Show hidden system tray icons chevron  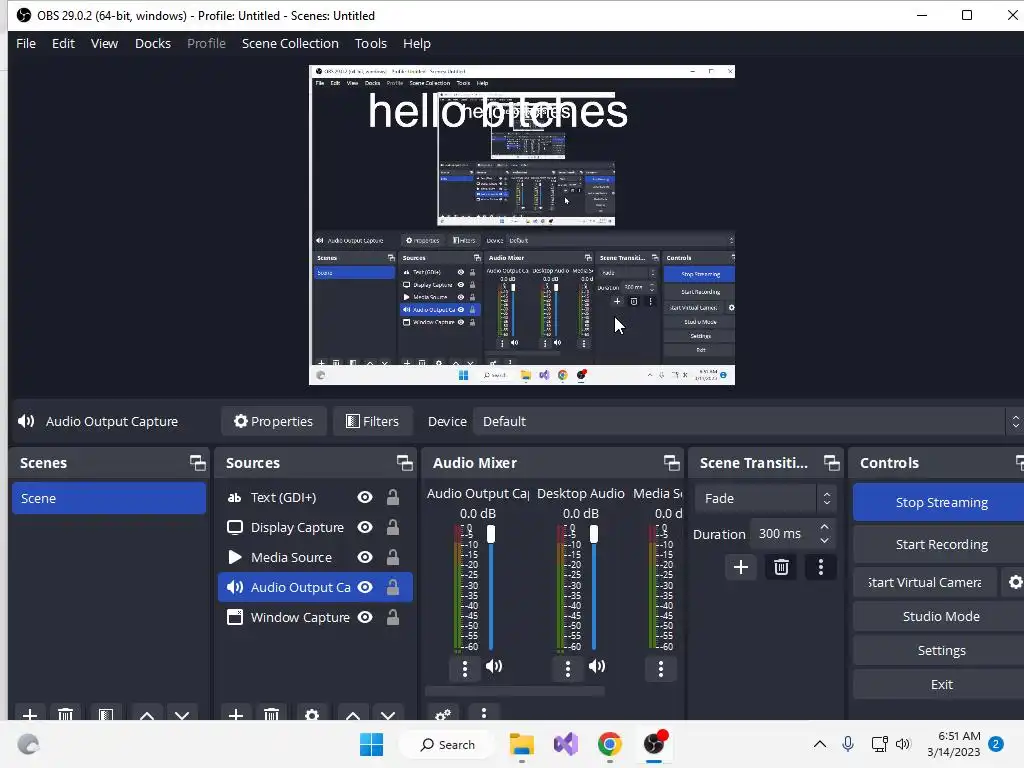[x=820, y=744]
